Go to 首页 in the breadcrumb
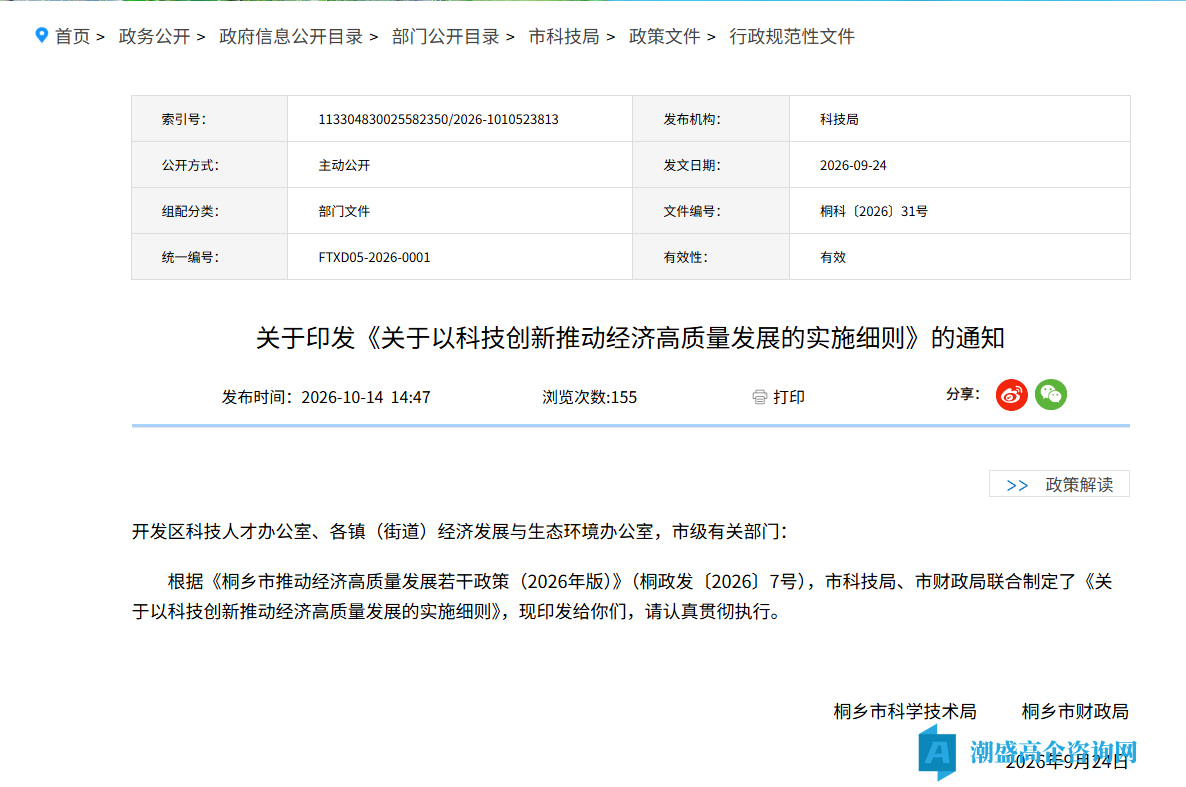The image size is (1186, 787). [x=73, y=36]
